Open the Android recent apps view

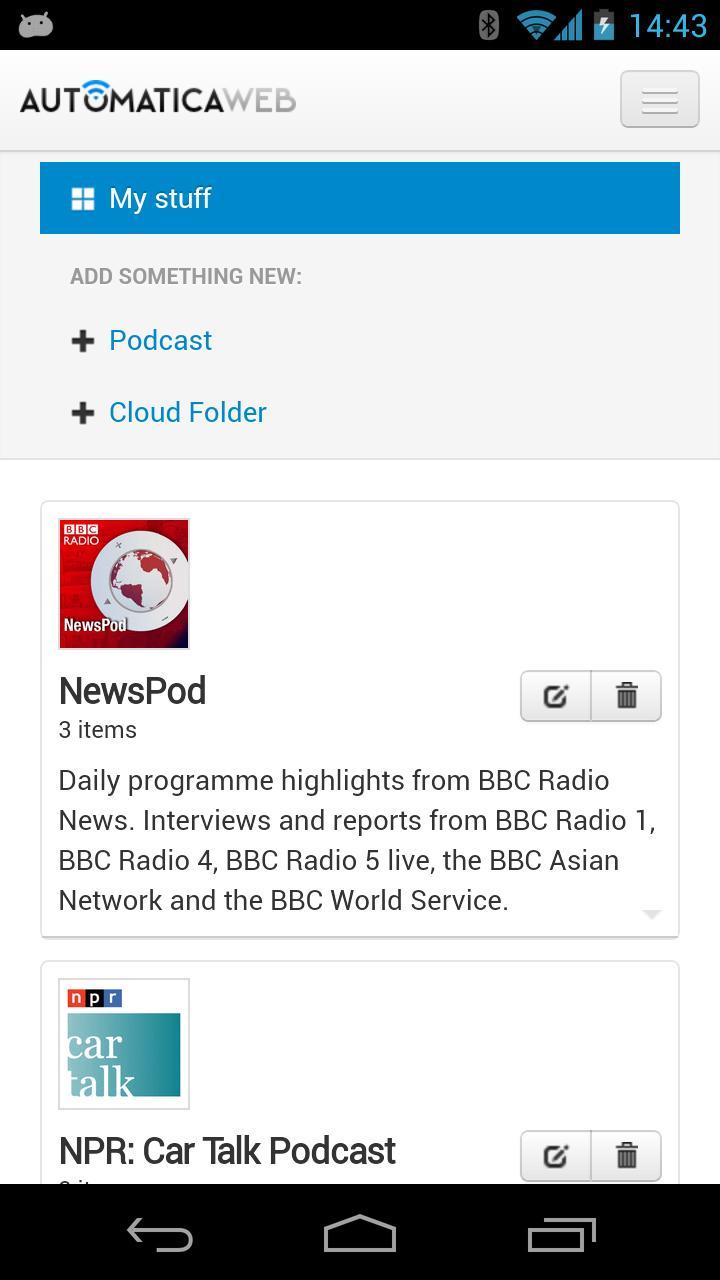tap(561, 1234)
